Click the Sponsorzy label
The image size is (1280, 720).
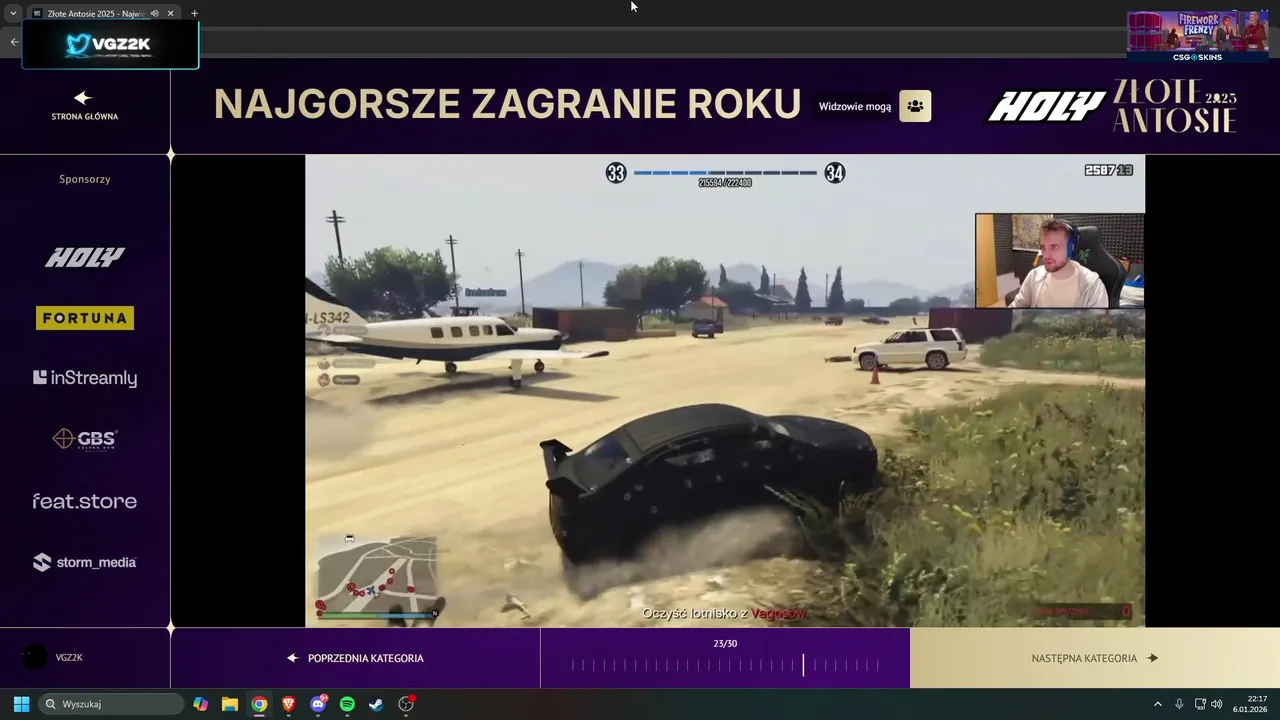pyautogui.click(x=85, y=179)
